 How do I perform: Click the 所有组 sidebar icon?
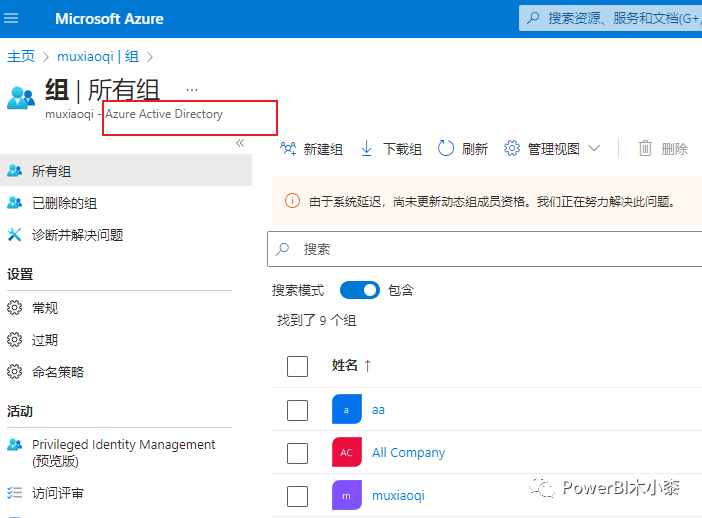14,171
